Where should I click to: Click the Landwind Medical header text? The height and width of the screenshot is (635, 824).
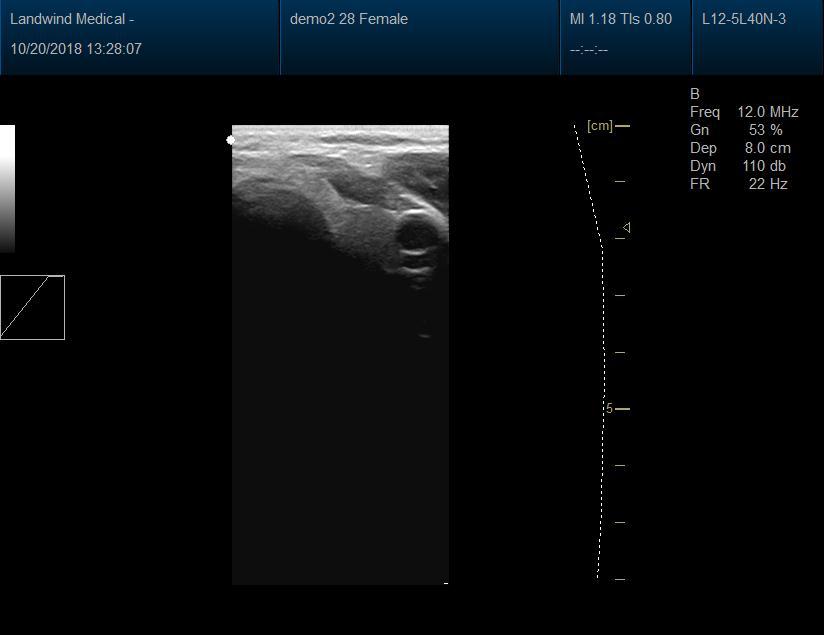pos(72,19)
